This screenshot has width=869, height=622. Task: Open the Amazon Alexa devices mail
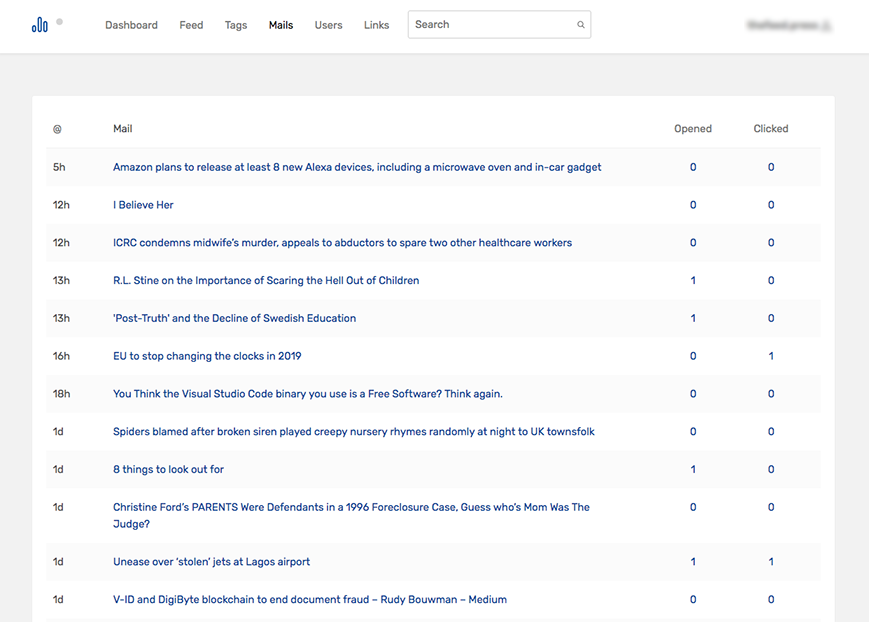[357, 167]
